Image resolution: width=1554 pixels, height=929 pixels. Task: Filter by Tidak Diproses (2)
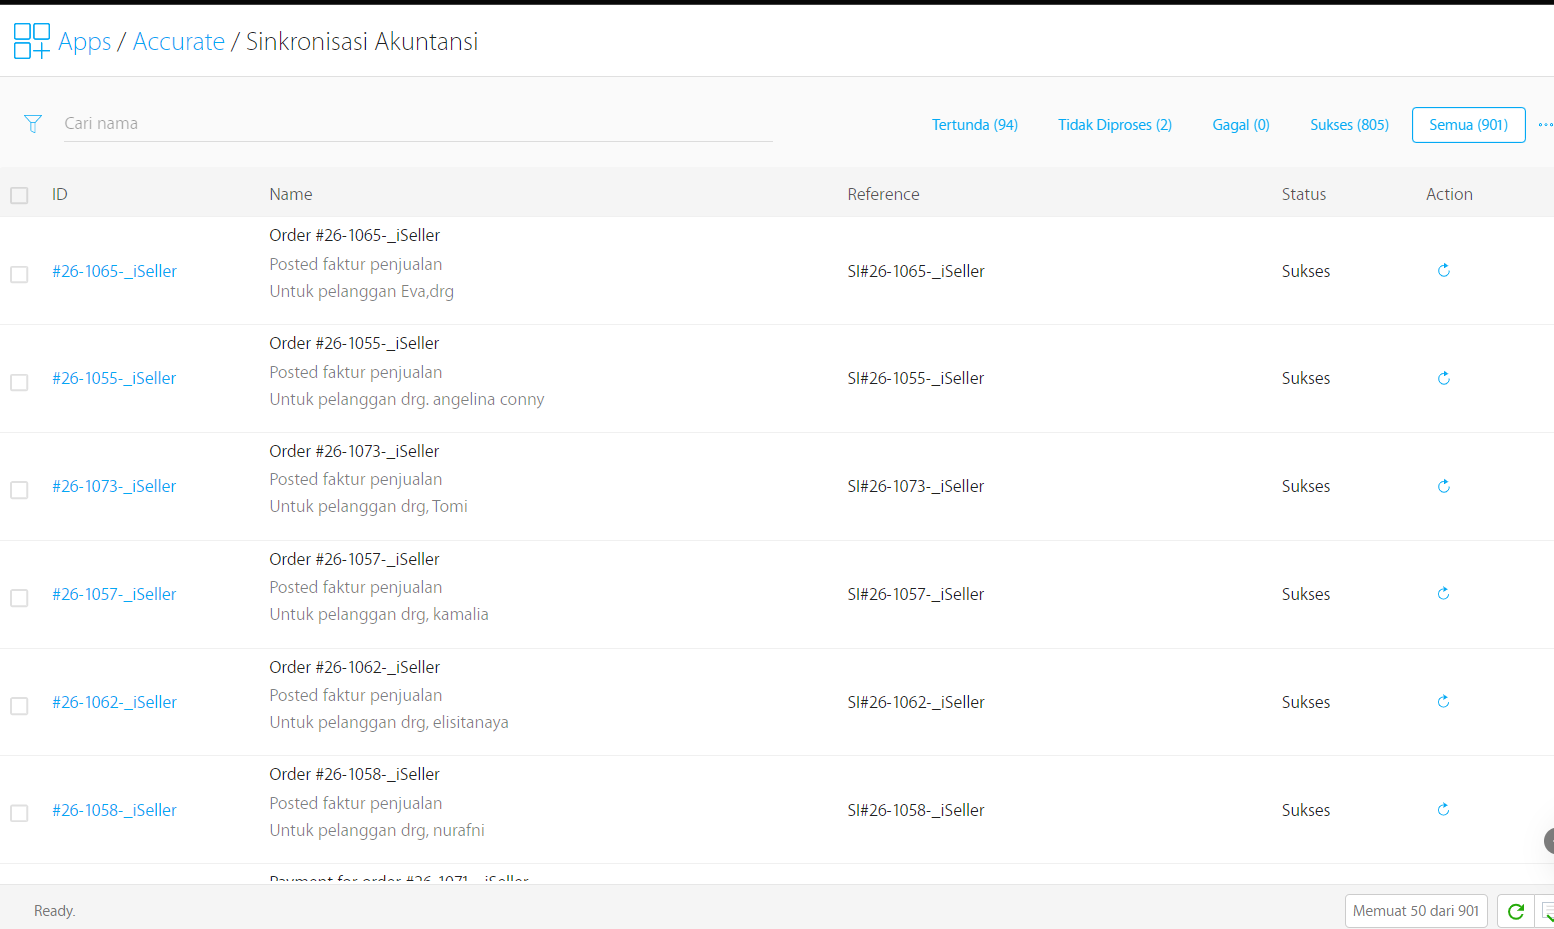[x=1114, y=125]
